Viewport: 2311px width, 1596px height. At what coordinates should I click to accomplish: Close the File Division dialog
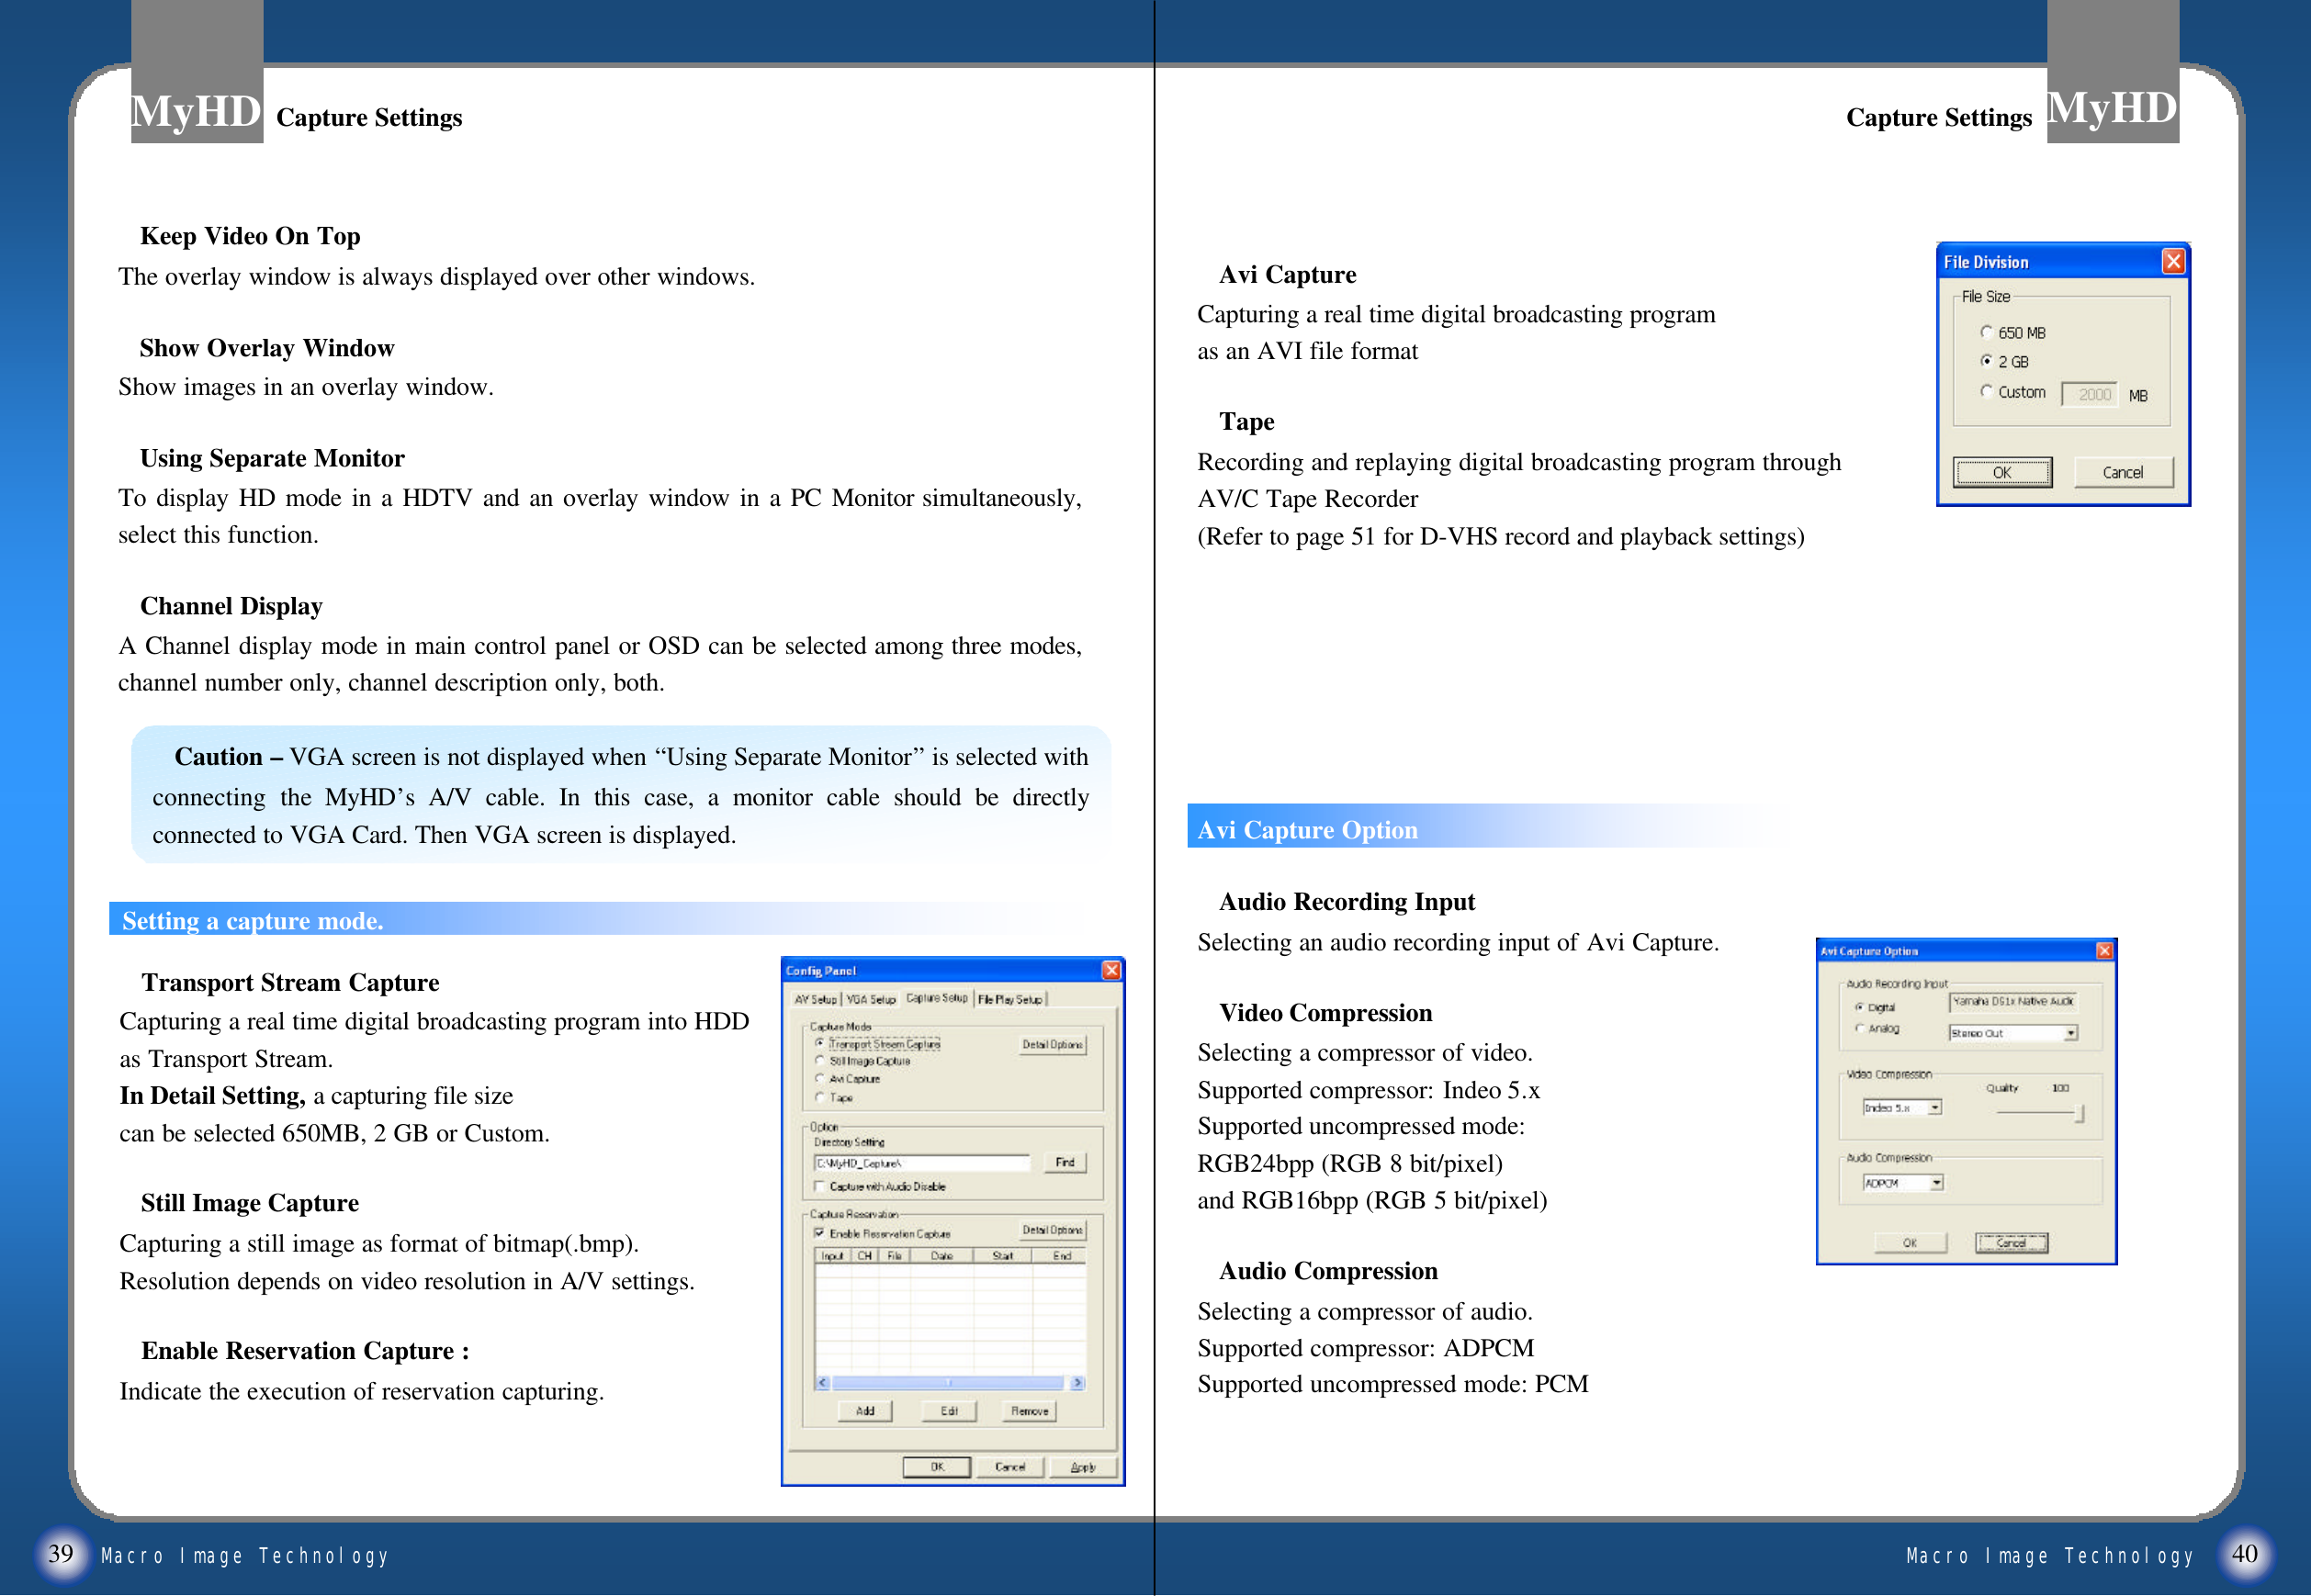2172,262
